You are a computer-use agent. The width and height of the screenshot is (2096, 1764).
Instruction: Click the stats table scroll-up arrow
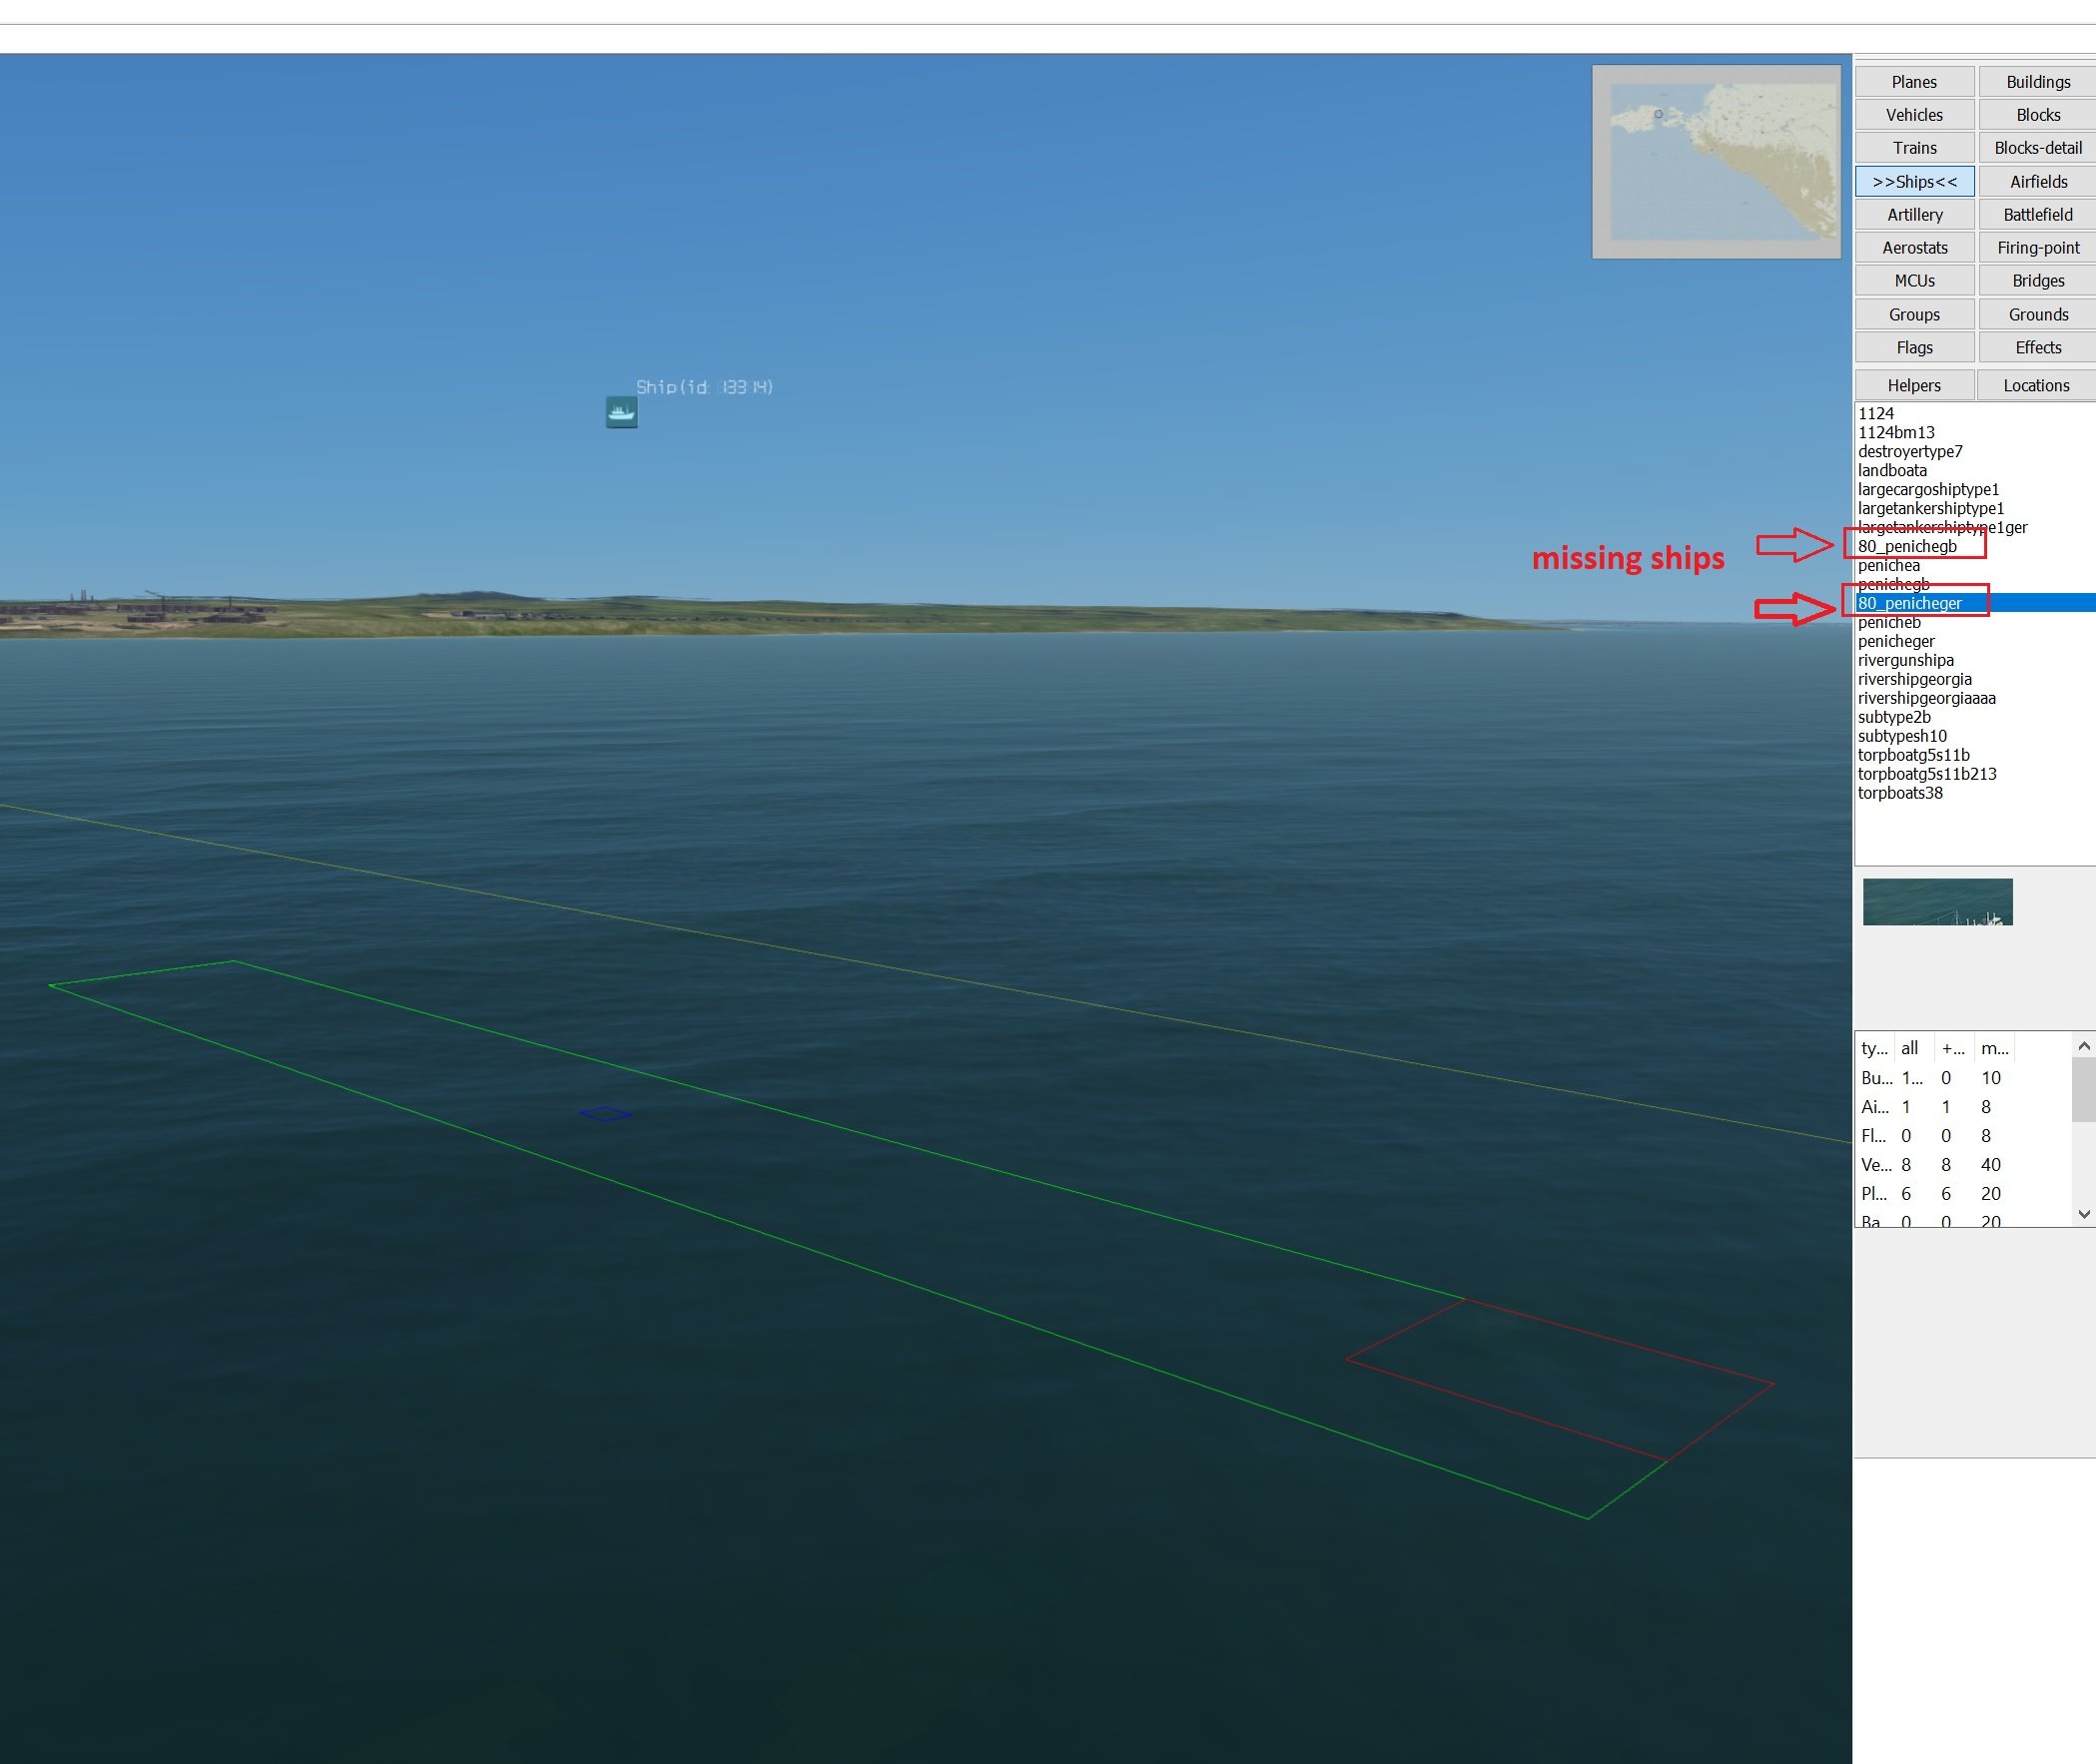(x=2084, y=1046)
